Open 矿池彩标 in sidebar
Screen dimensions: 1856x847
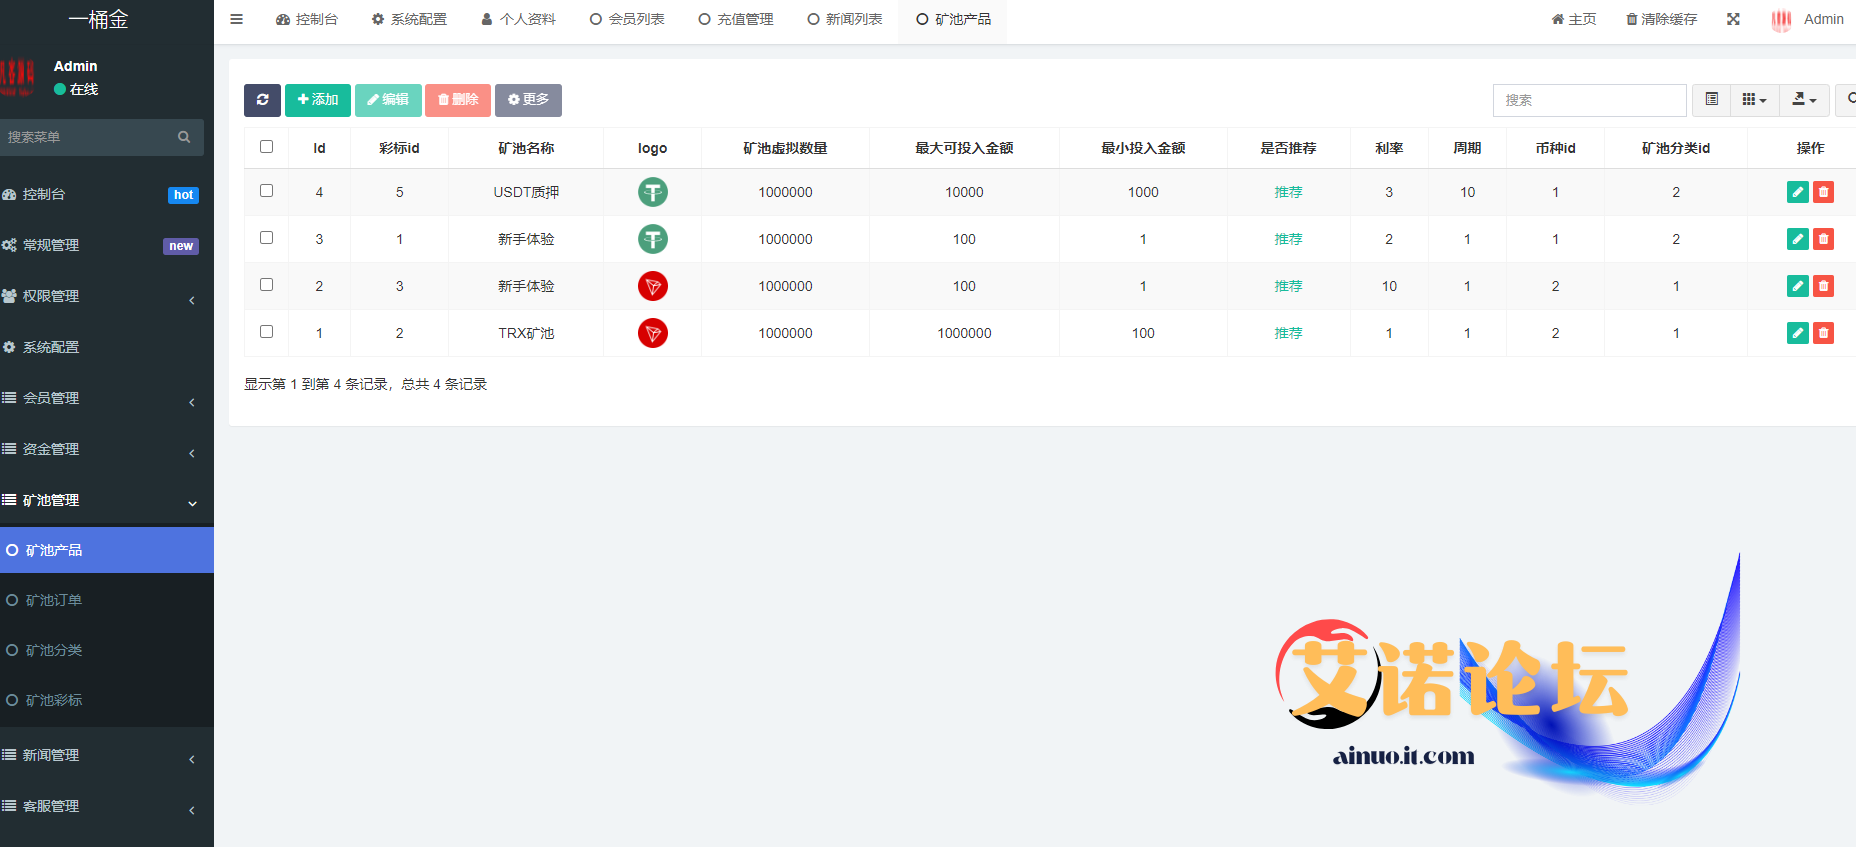click(x=107, y=700)
